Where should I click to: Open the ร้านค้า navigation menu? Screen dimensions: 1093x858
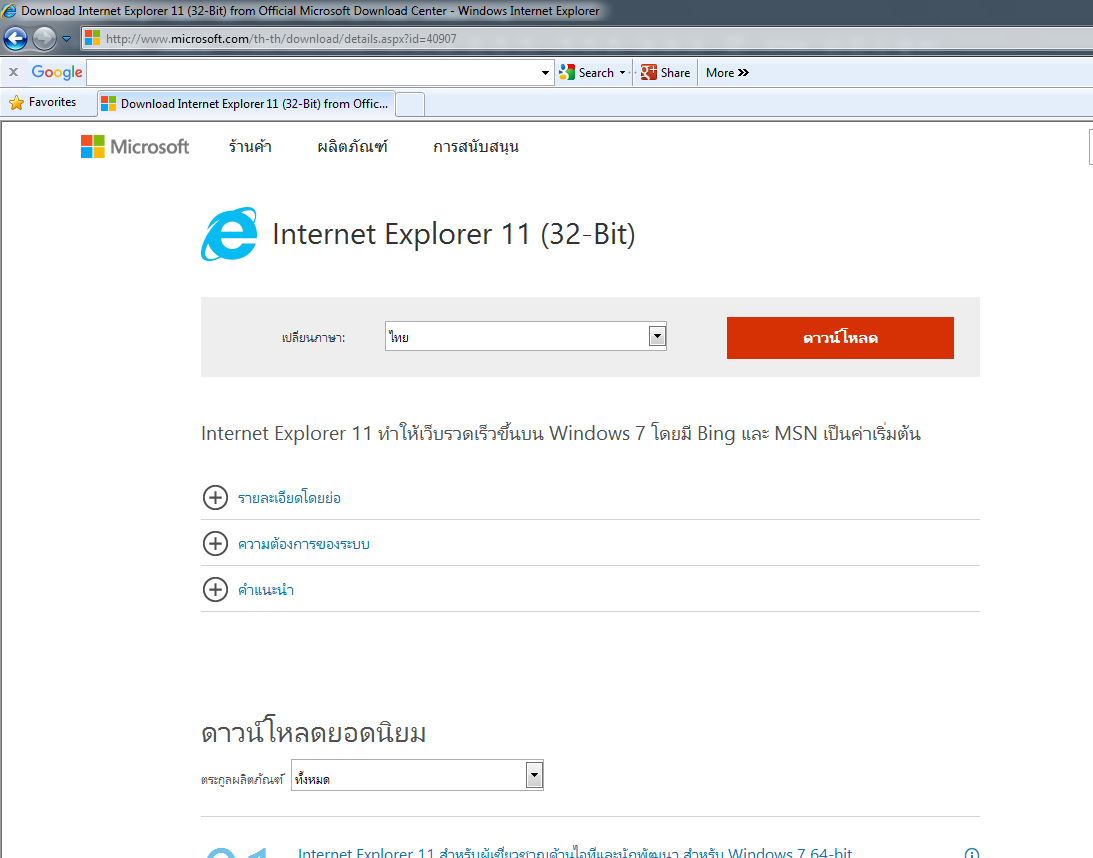(250, 146)
